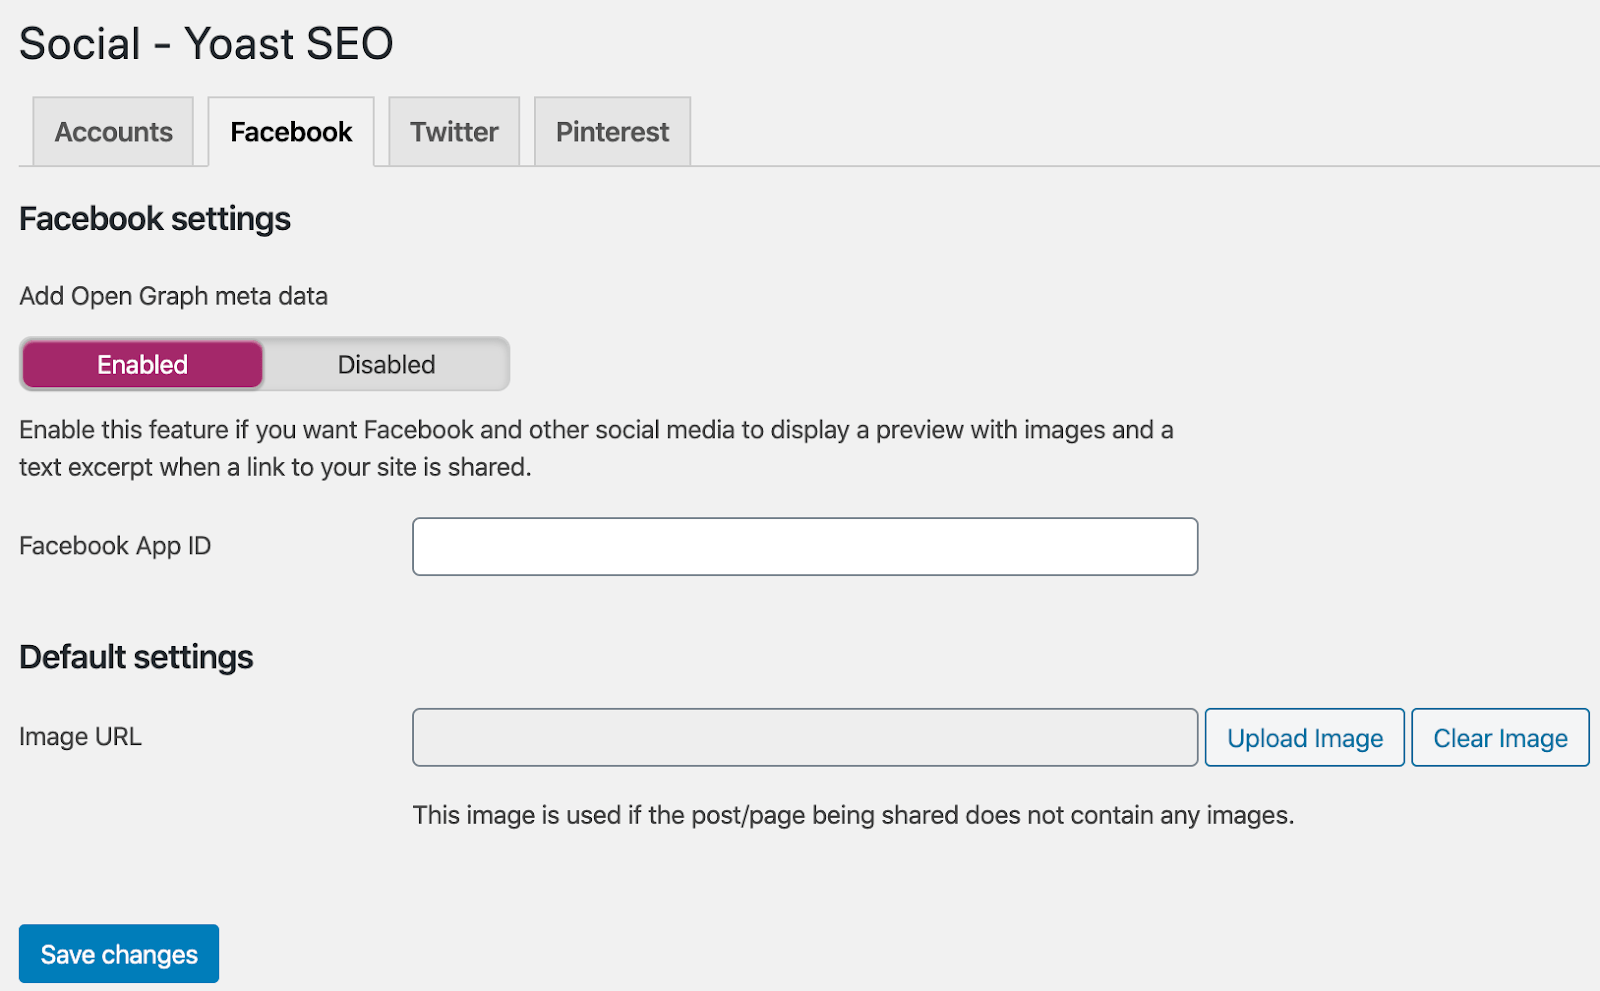Image resolution: width=1600 pixels, height=991 pixels.
Task: Open the Twitter settings tab
Action: (453, 131)
